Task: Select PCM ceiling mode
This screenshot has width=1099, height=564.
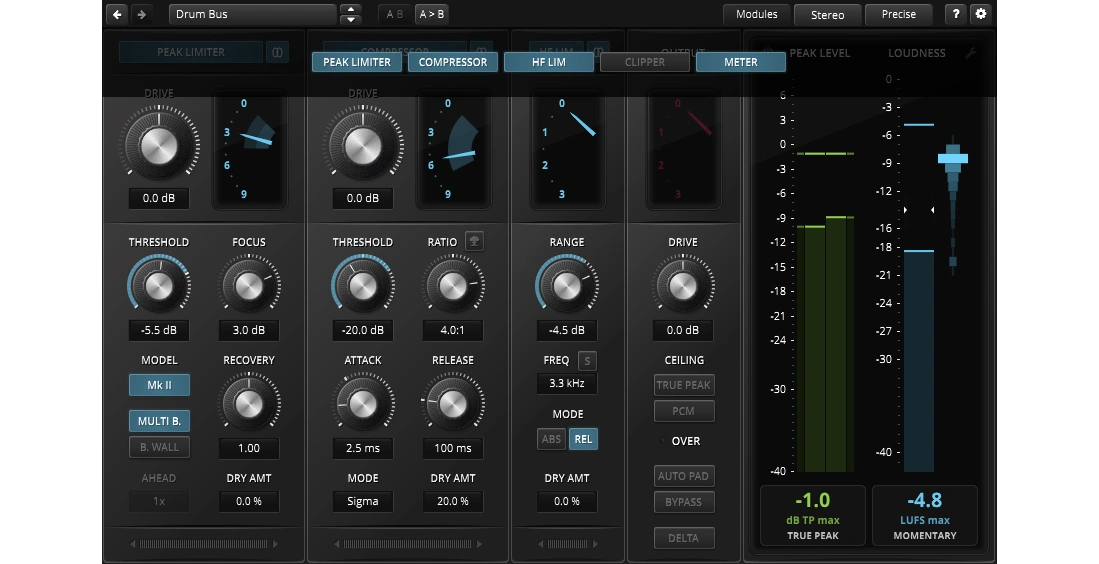Action: pos(683,411)
